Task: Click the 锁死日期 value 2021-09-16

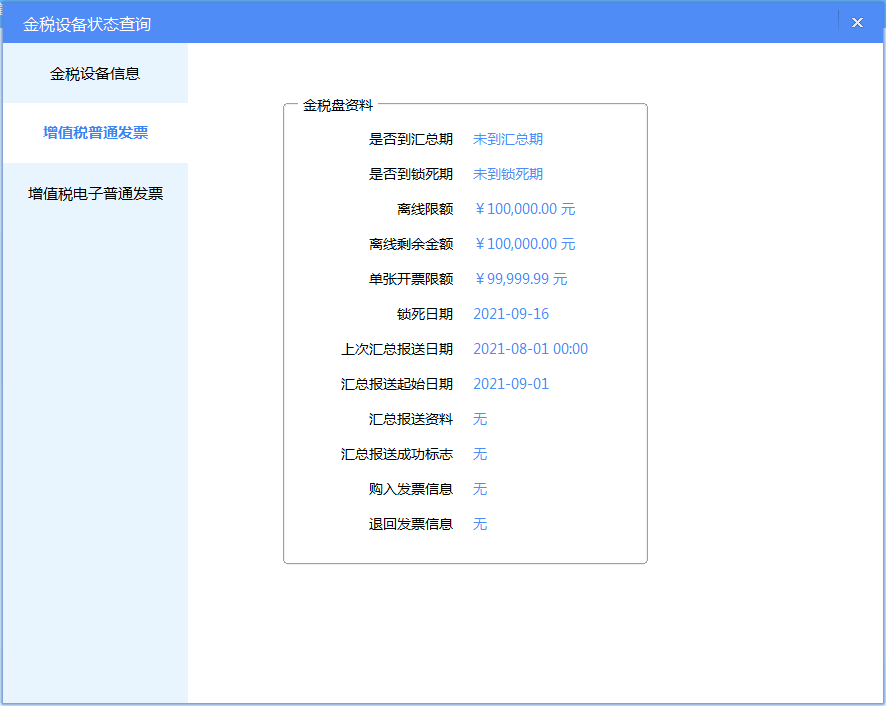Action: tap(511, 314)
